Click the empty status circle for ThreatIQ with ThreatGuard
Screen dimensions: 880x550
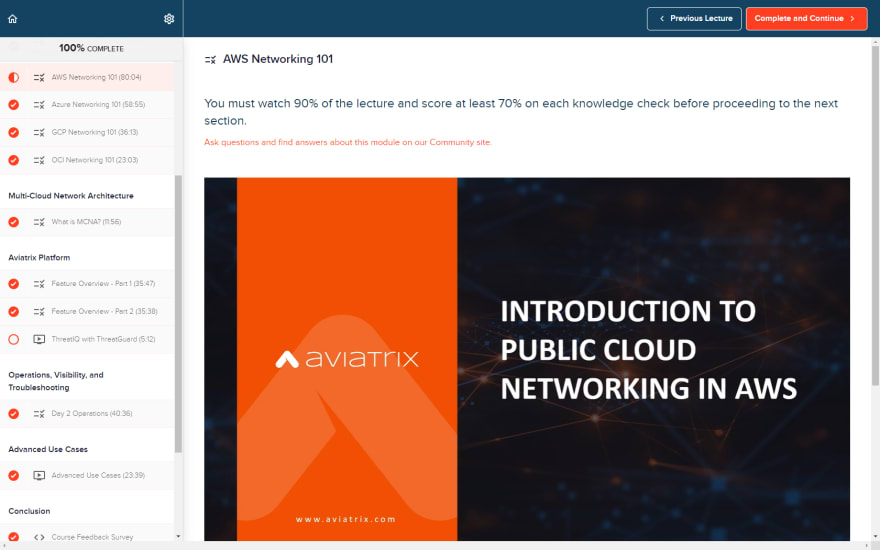point(13,340)
